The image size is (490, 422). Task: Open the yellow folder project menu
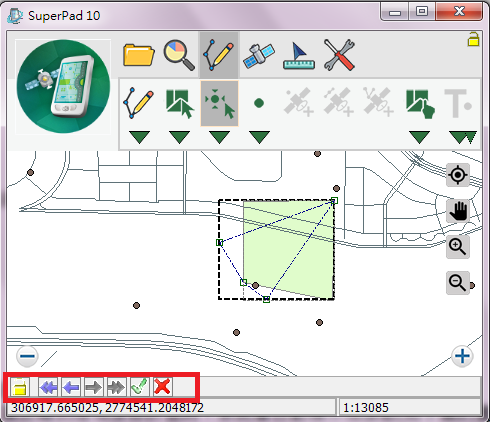coord(139,54)
